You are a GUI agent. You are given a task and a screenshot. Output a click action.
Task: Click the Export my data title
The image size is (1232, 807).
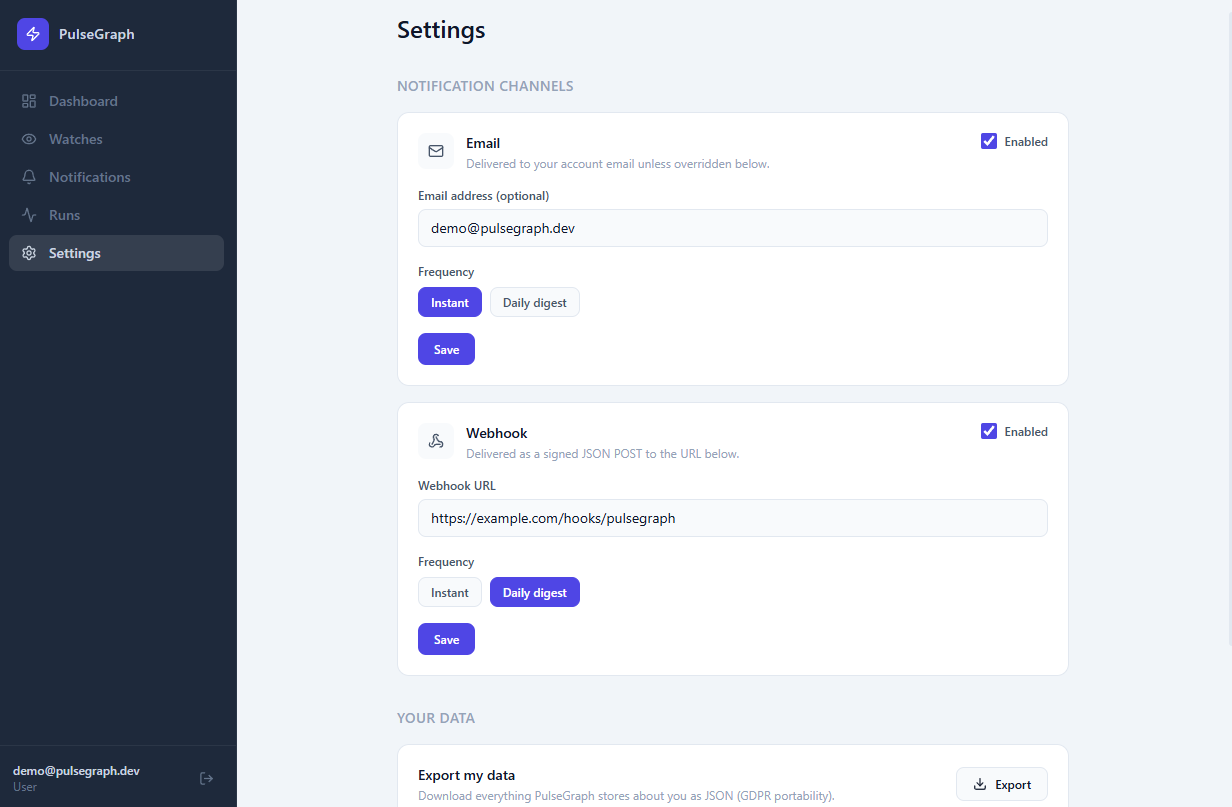tap(466, 775)
